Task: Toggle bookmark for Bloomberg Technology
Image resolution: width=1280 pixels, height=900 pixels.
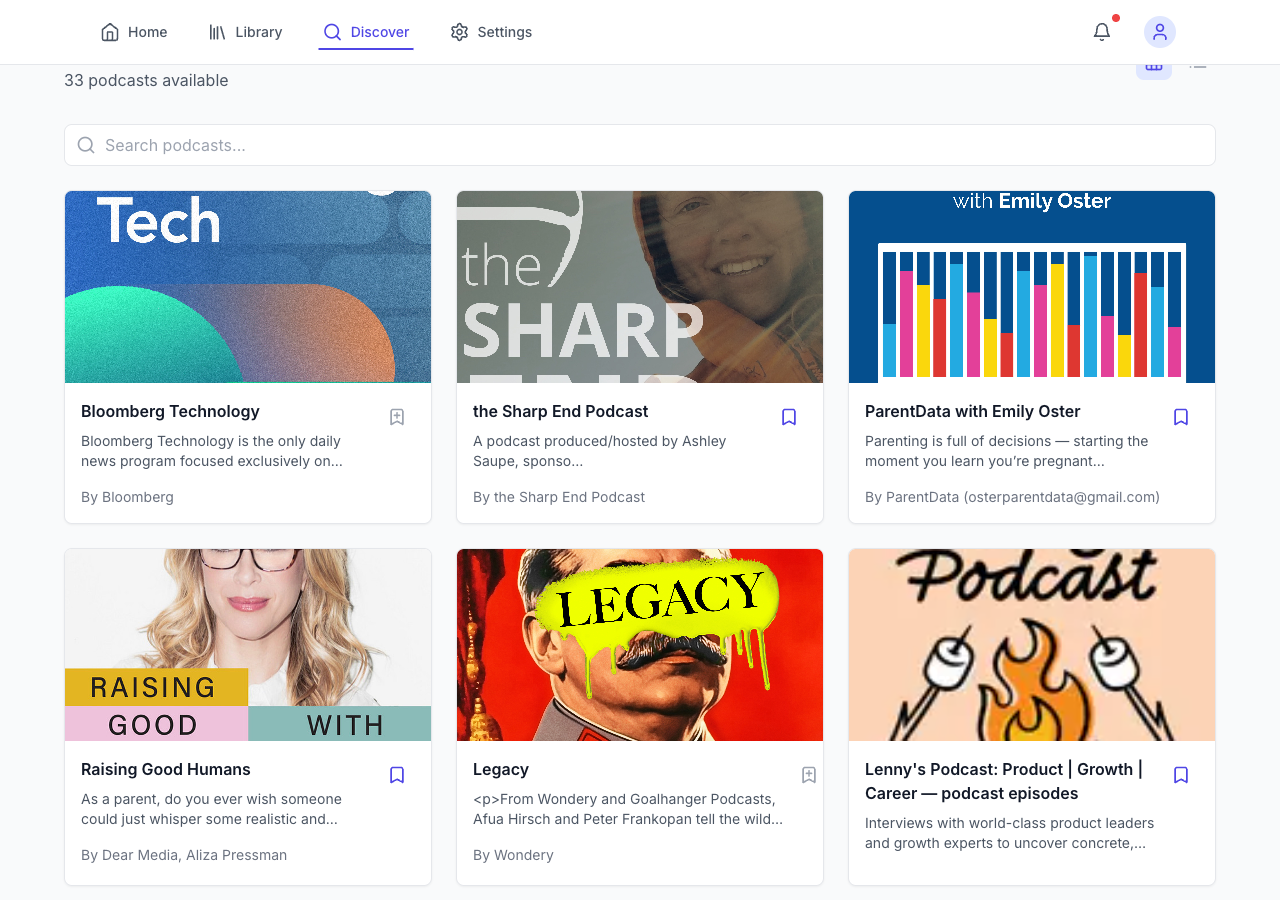Action: click(x=396, y=416)
